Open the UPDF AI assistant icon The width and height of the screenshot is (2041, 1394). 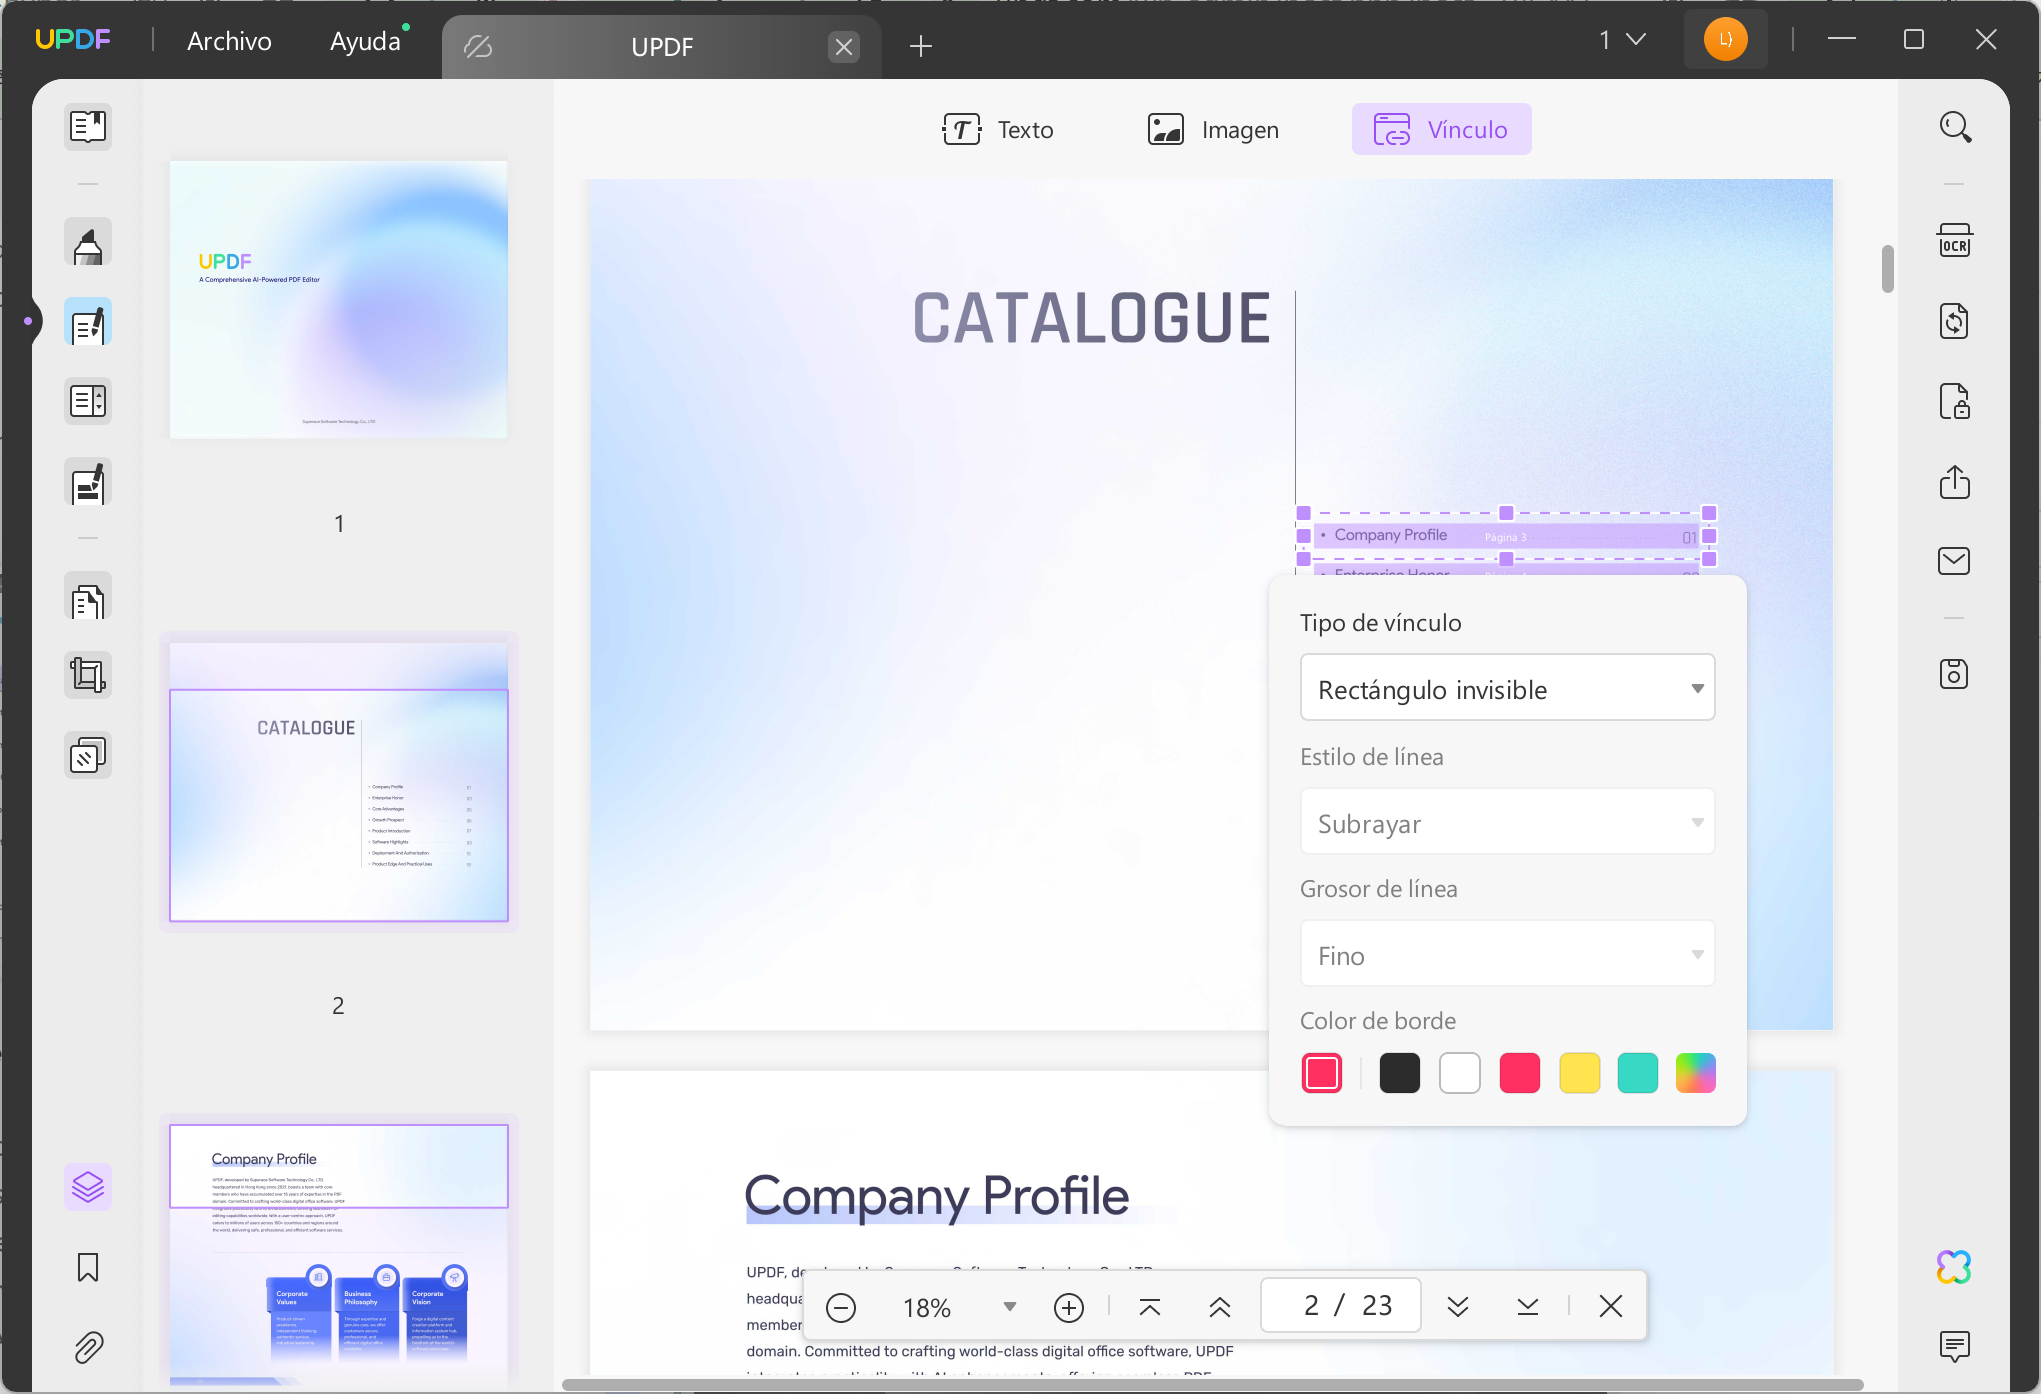tap(1954, 1267)
